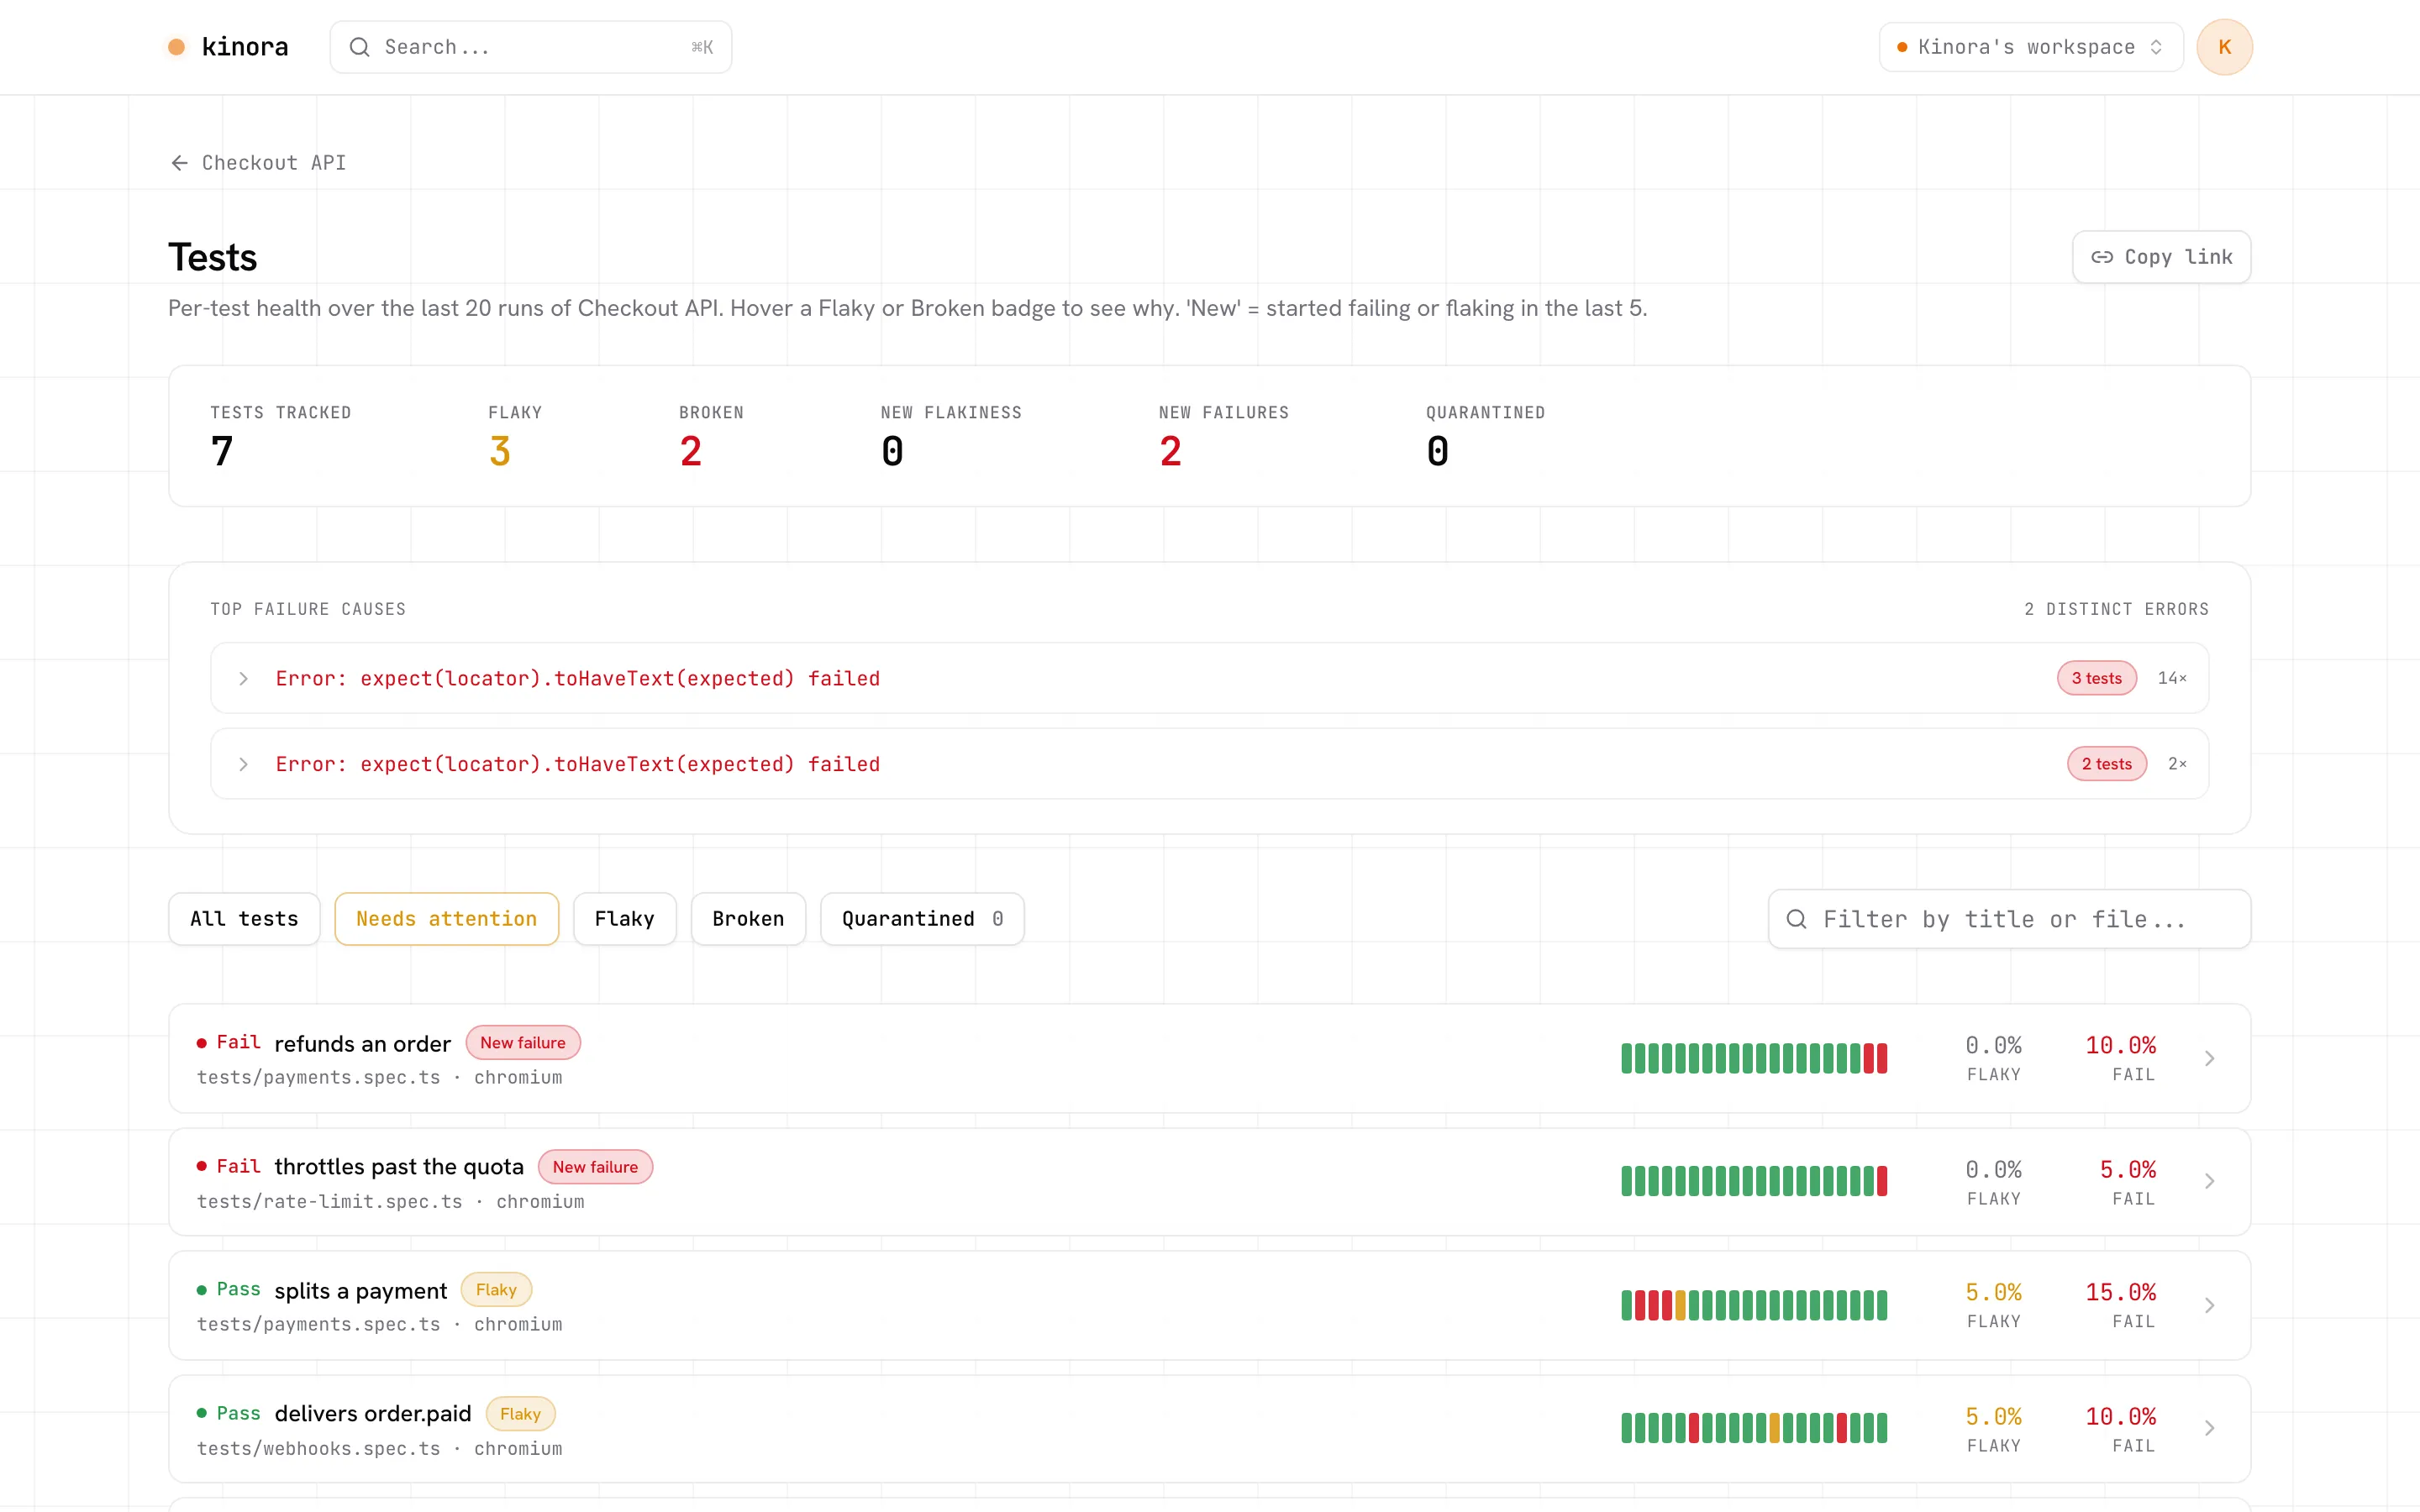This screenshot has width=2420, height=1512.
Task: Click the 10.0% fail rate for refunds an order
Action: click(x=2120, y=1045)
